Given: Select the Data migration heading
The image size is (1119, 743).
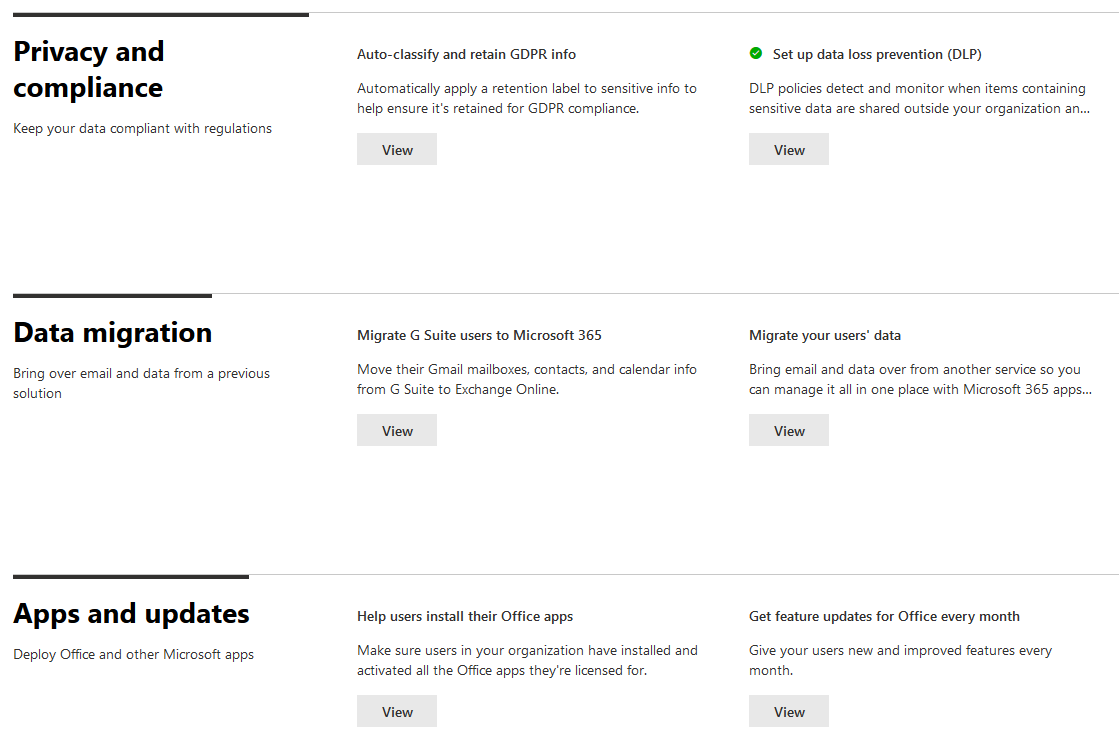Looking at the screenshot, I should coord(113,333).
